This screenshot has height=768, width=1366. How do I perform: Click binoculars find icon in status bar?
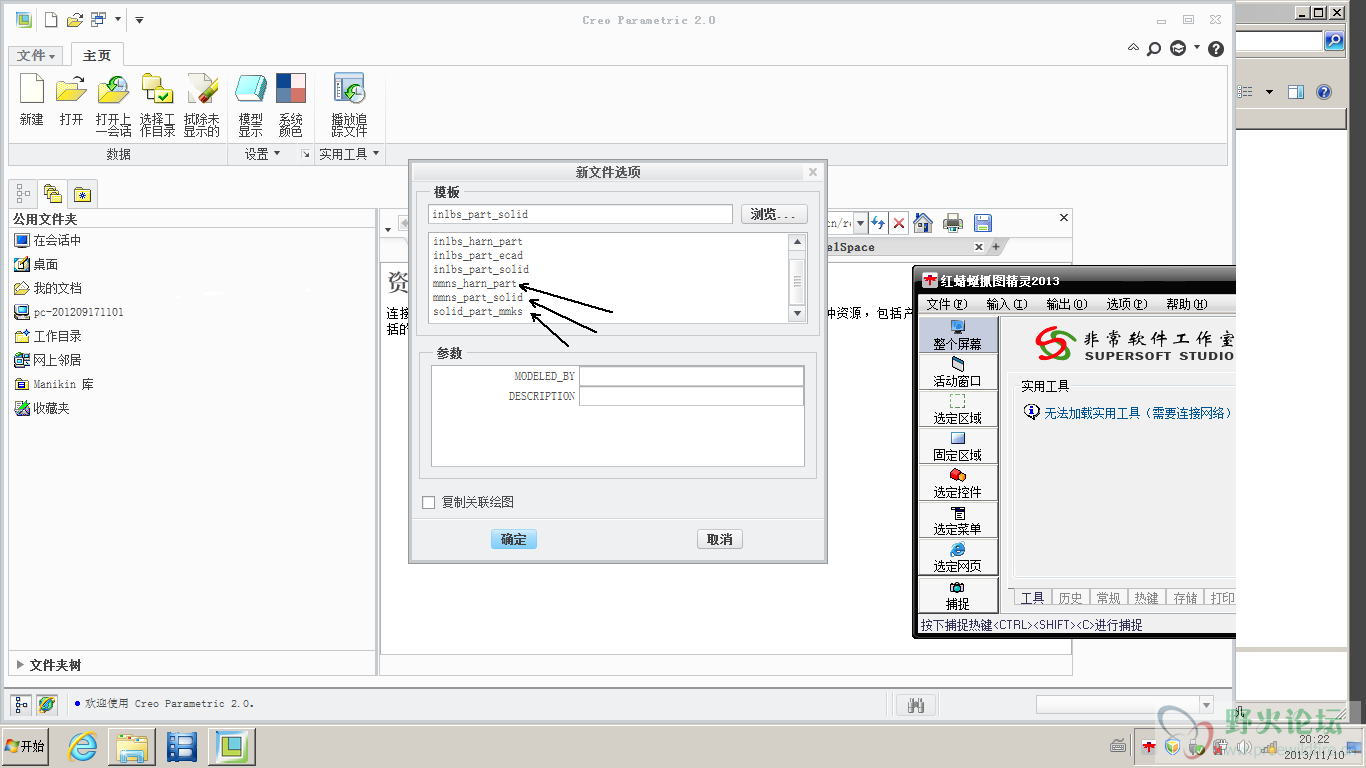pos(915,705)
